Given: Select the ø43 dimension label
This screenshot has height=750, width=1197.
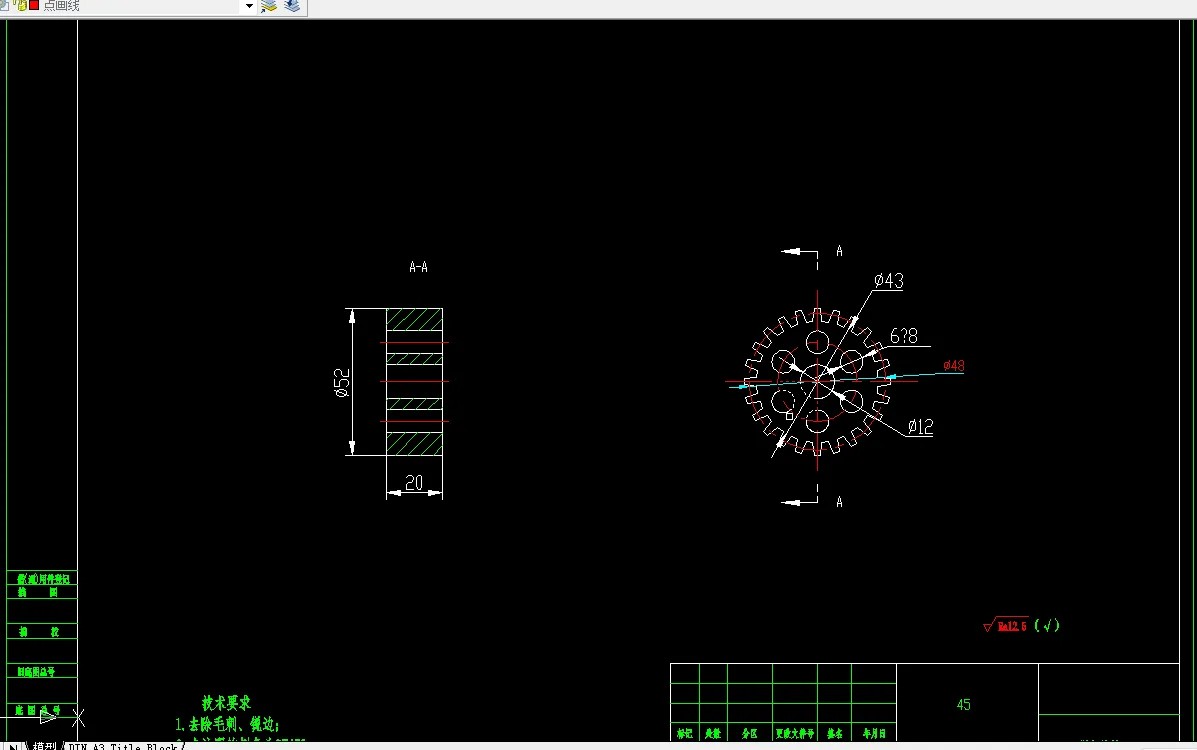Looking at the screenshot, I should click(x=889, y=280).
